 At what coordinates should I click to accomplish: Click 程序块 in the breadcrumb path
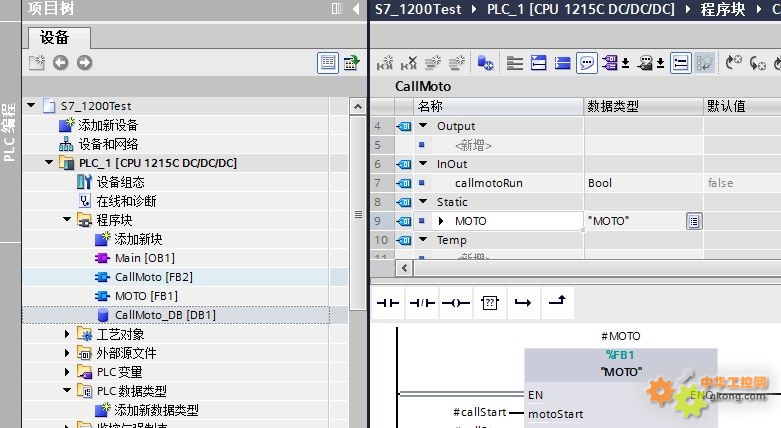(723, 9)
